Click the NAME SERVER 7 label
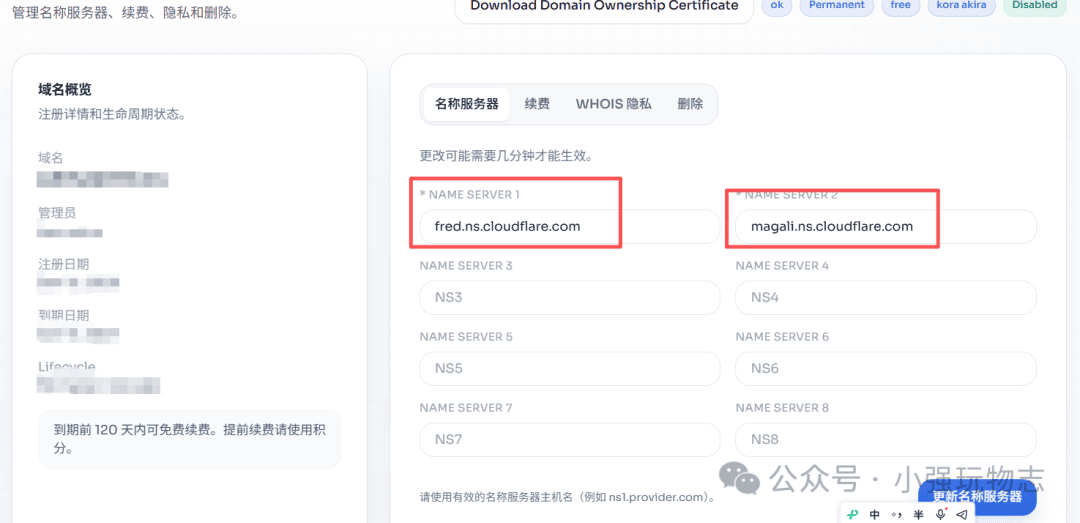The image size is (1080, 523). pyautogui.click(x=466, y=408)
